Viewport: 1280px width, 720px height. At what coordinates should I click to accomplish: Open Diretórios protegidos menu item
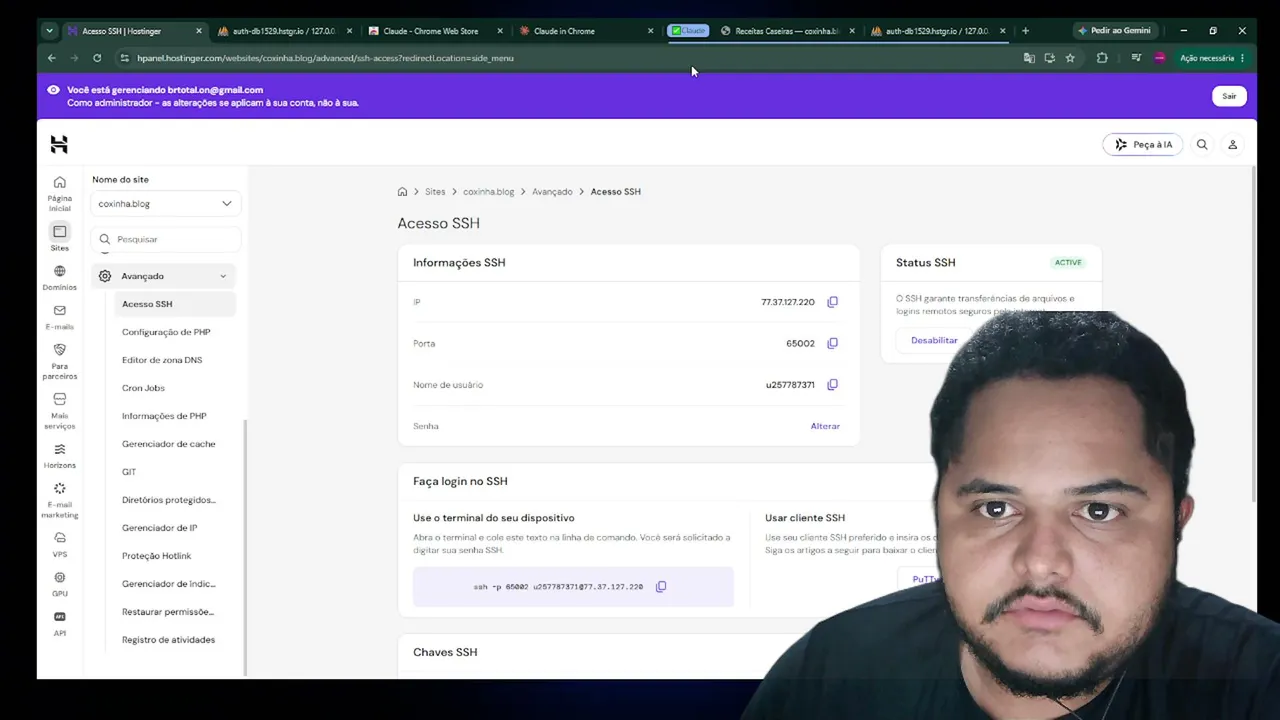[x=169, y=500]
